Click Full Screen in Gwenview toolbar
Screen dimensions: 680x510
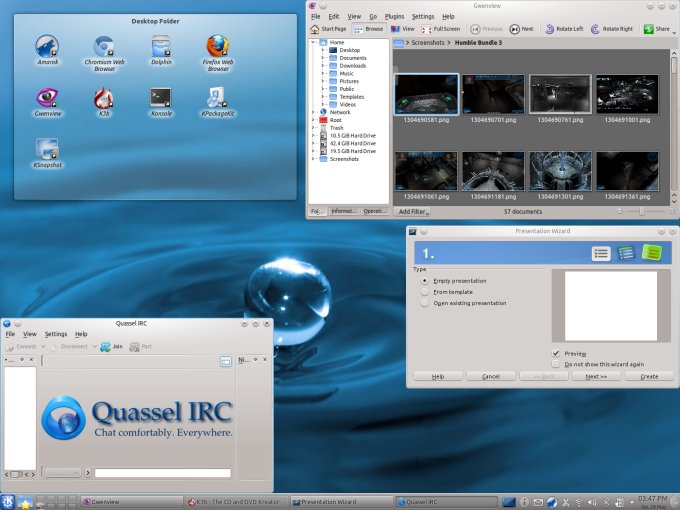coord(440,29)
